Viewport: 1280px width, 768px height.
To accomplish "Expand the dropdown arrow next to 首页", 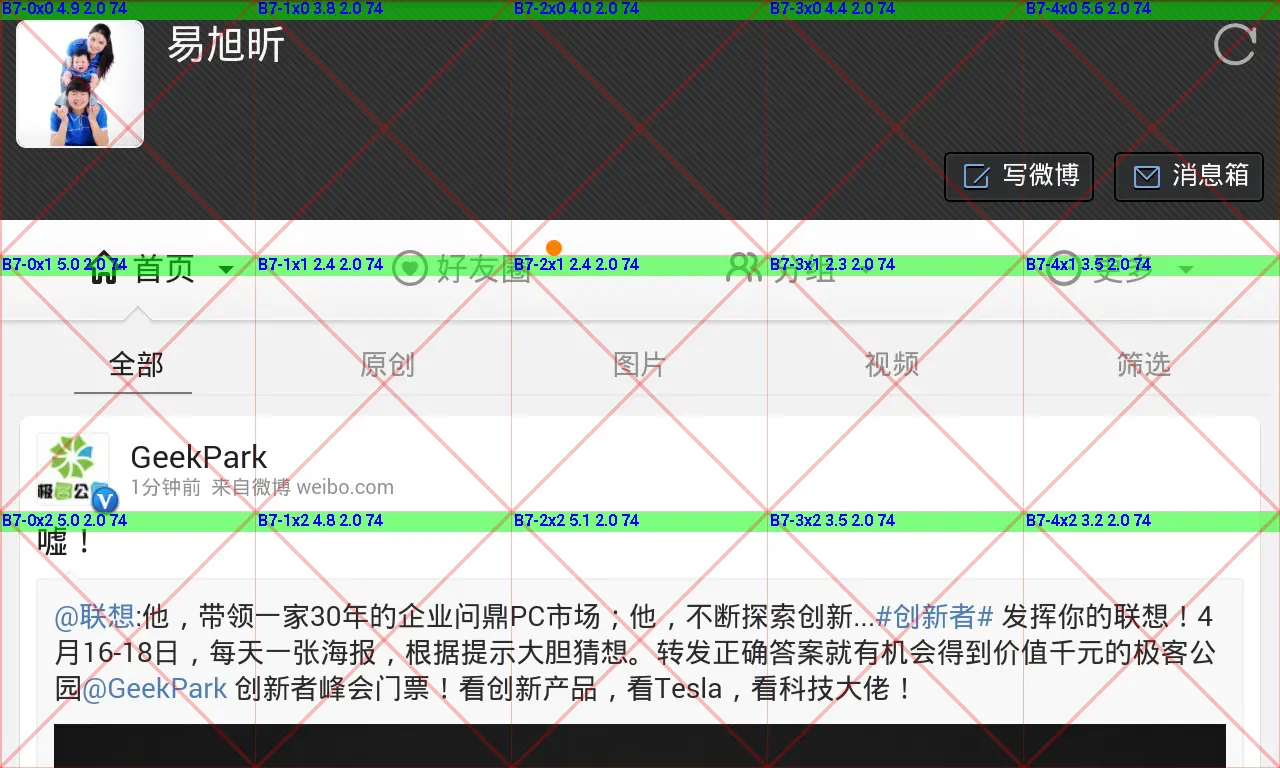I will pyautogui.click(x=226, y=269).
